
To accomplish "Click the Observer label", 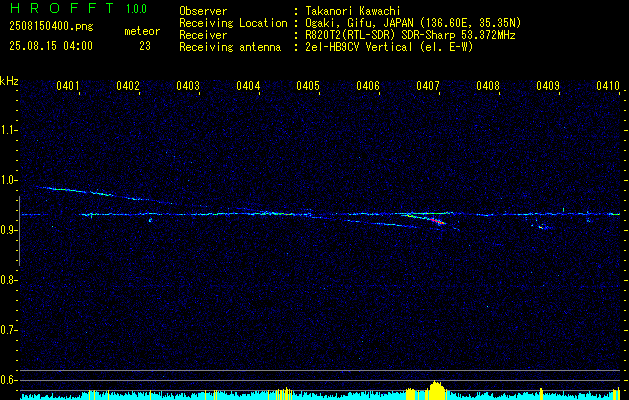I will point(203,11).
